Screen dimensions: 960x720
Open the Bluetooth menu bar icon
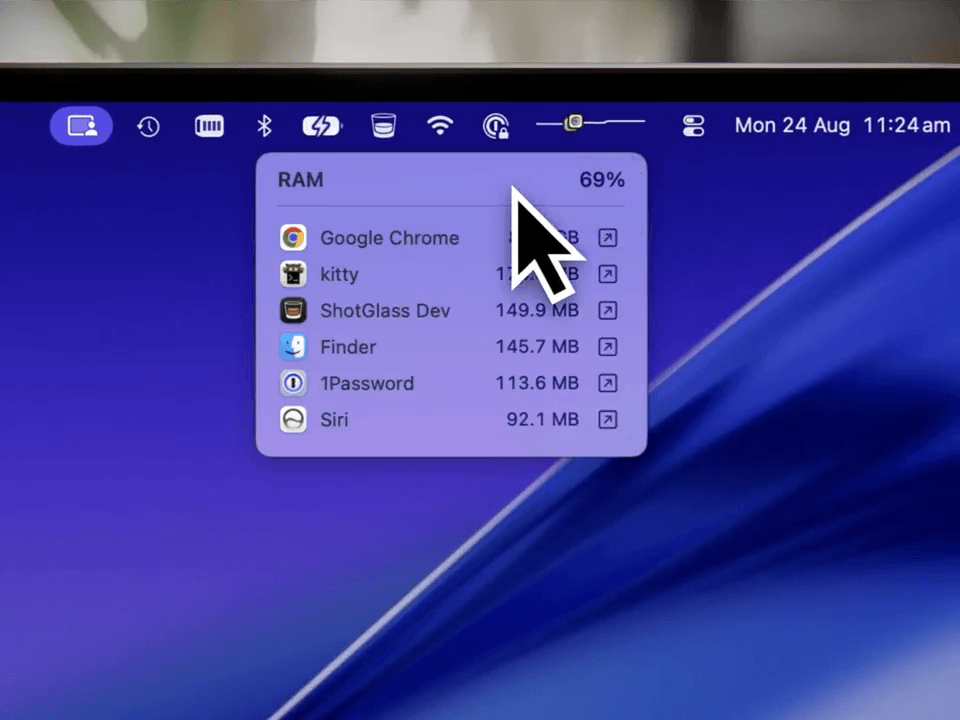(264, 126)
